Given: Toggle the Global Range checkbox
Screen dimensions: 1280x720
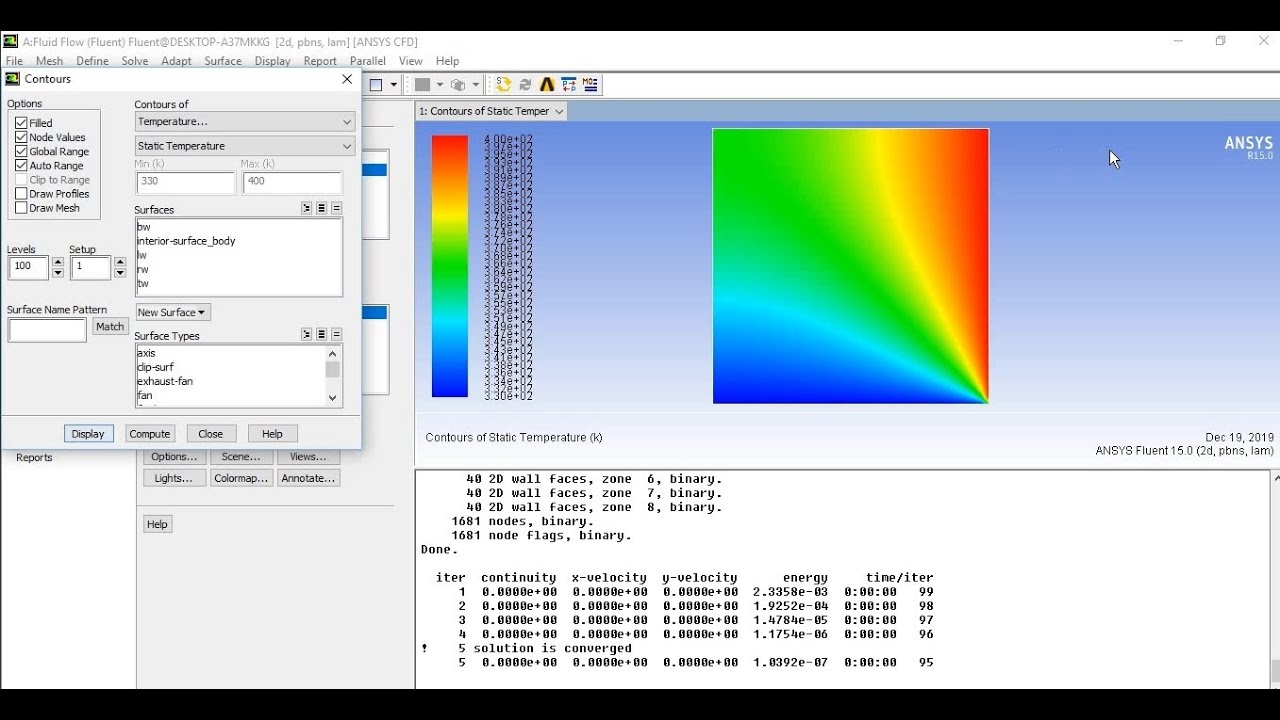Looking at the screenshot, I should [x=21, y=151].
